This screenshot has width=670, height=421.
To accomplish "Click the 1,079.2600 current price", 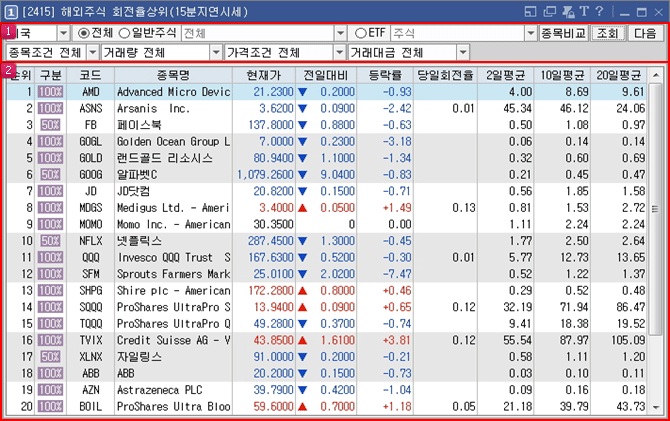I will coord(265,175).
